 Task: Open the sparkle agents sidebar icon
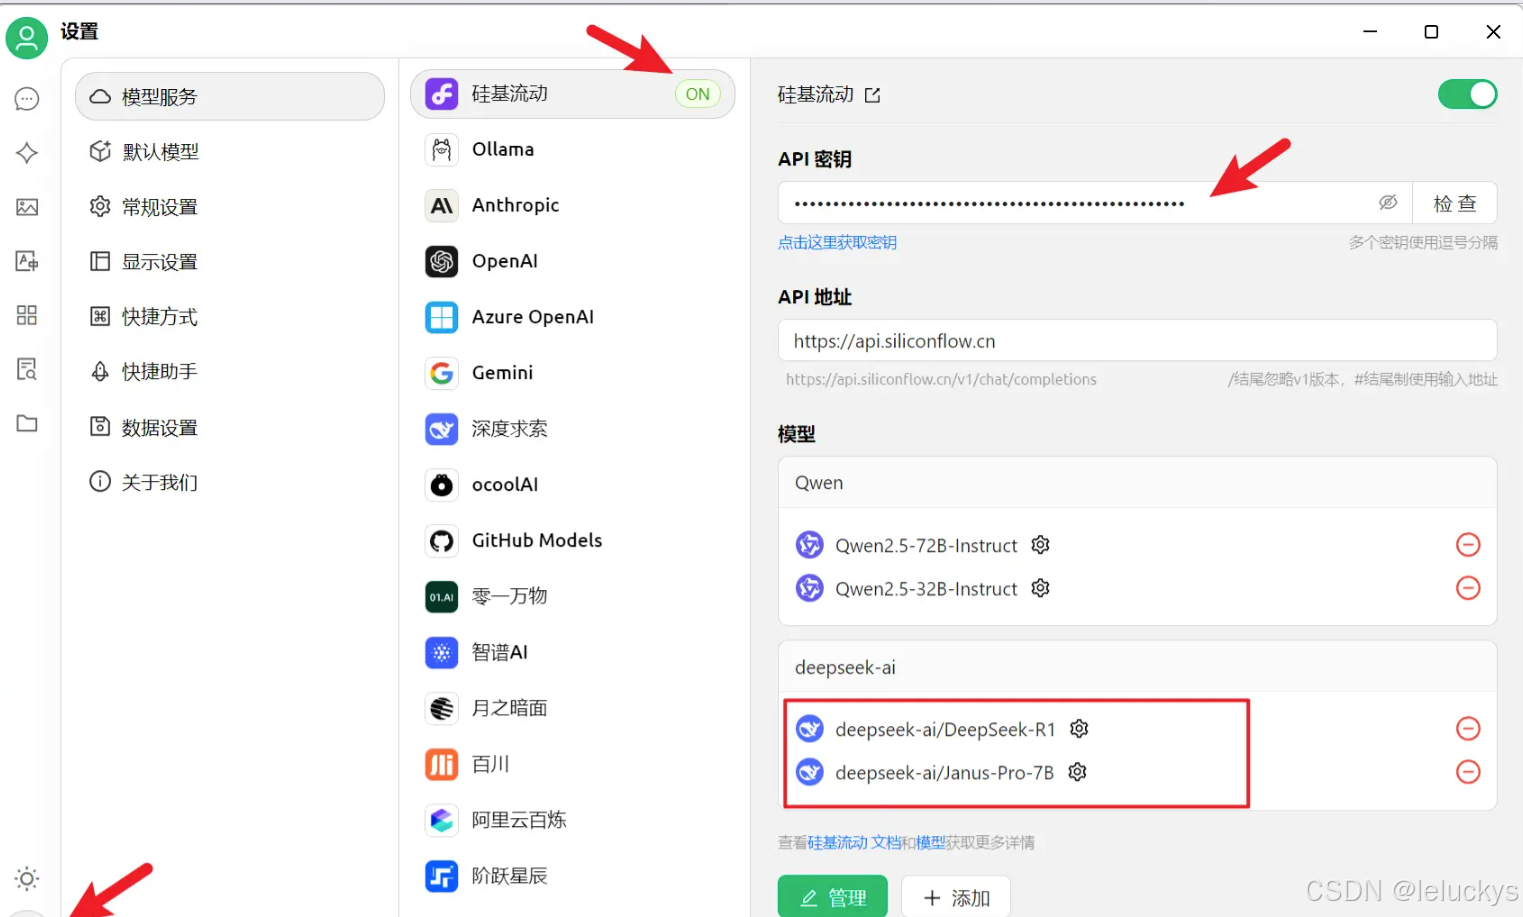point(27,153)
